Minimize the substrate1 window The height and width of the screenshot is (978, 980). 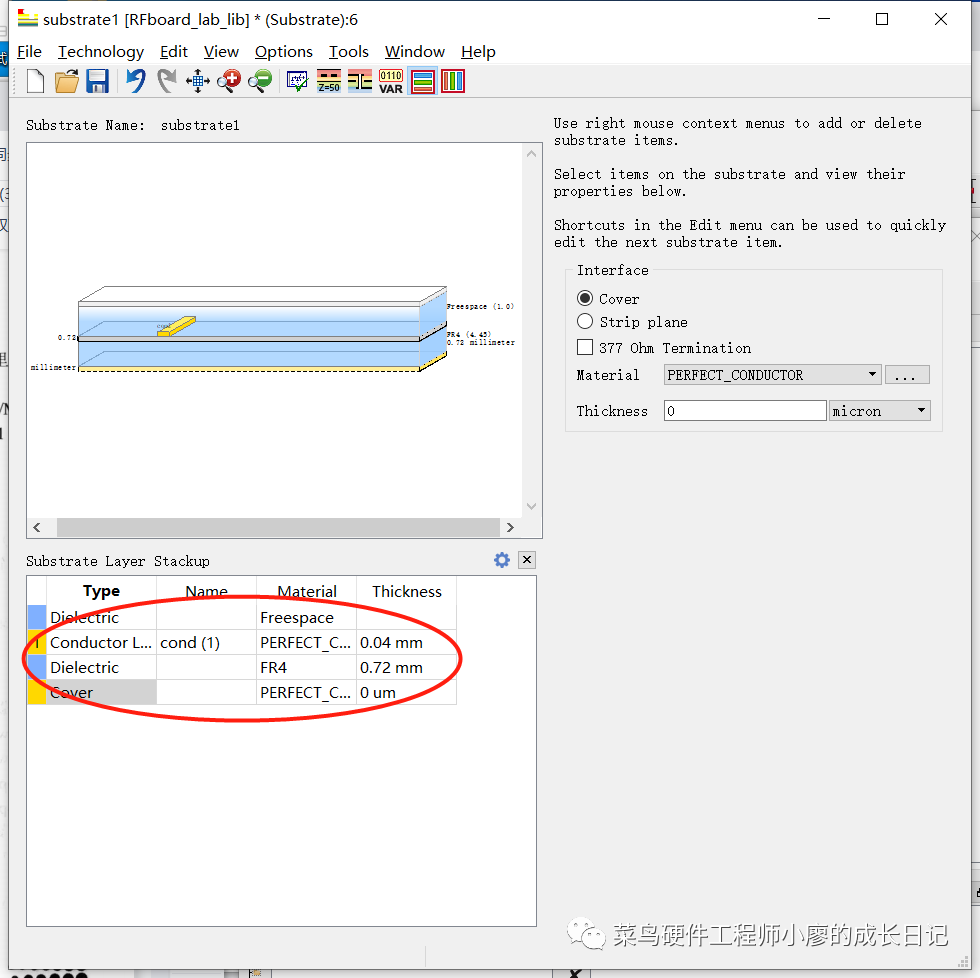[824, 19]
